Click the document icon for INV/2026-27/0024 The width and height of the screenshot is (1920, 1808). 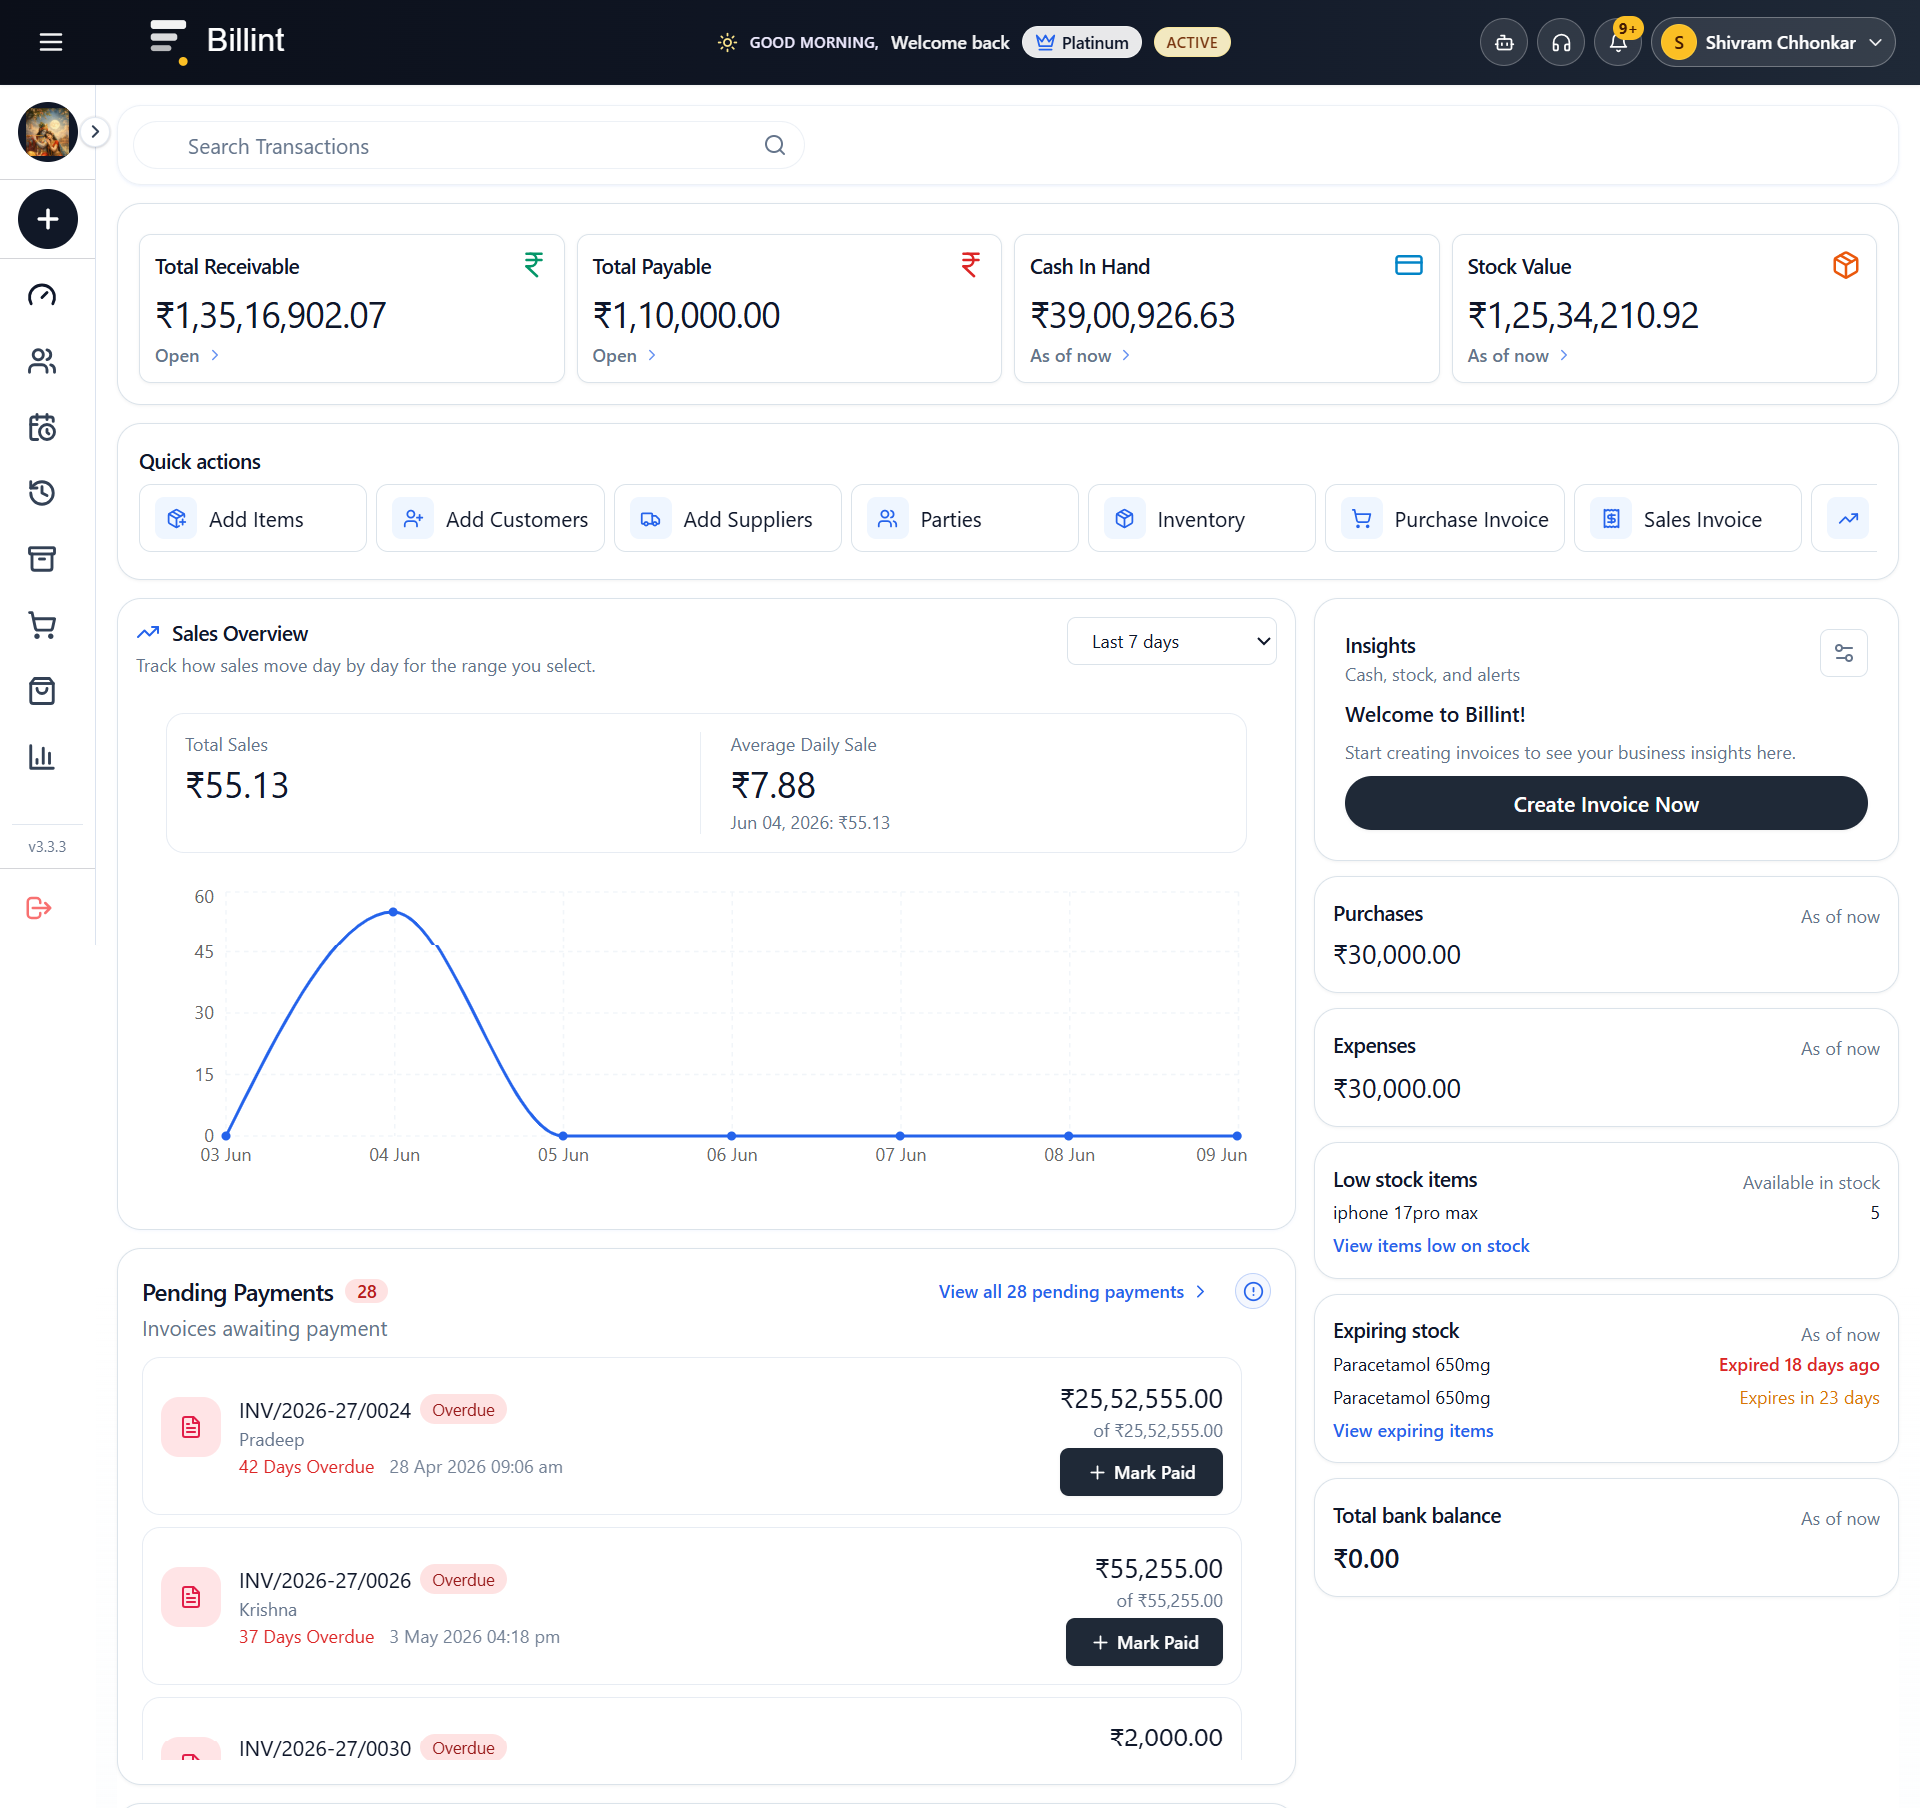coord(191,1427)
